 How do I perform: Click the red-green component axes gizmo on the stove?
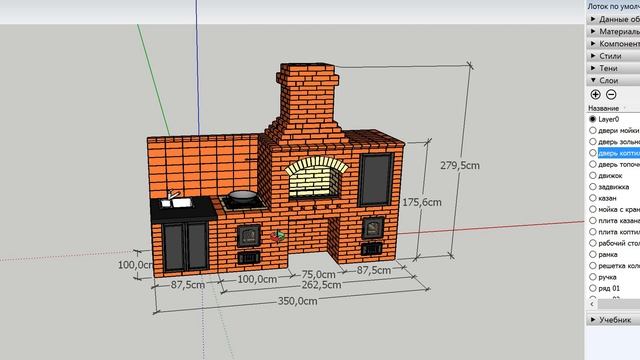[x=278, y=236]
